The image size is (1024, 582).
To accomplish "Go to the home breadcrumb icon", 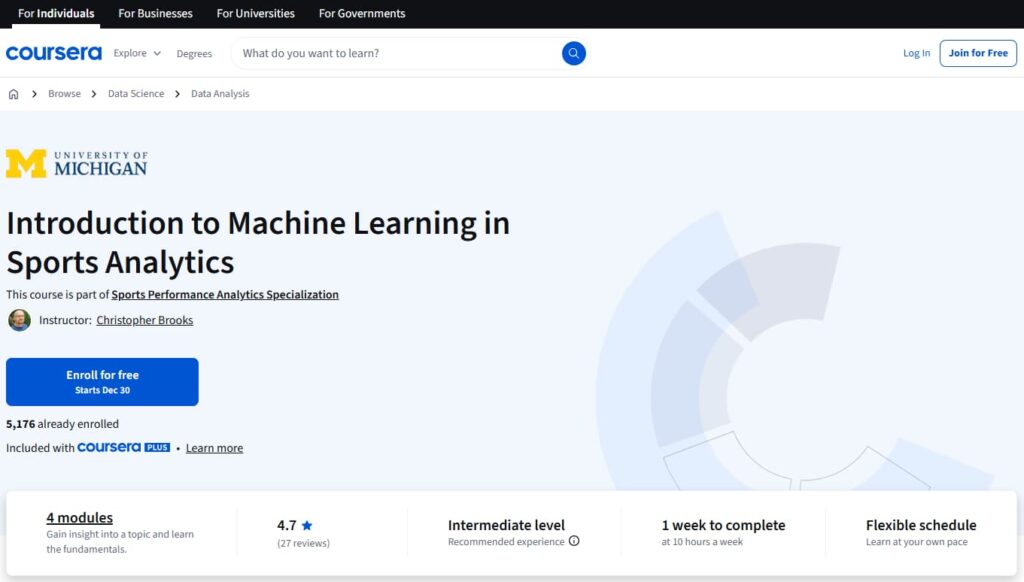I will pos(13,94).
